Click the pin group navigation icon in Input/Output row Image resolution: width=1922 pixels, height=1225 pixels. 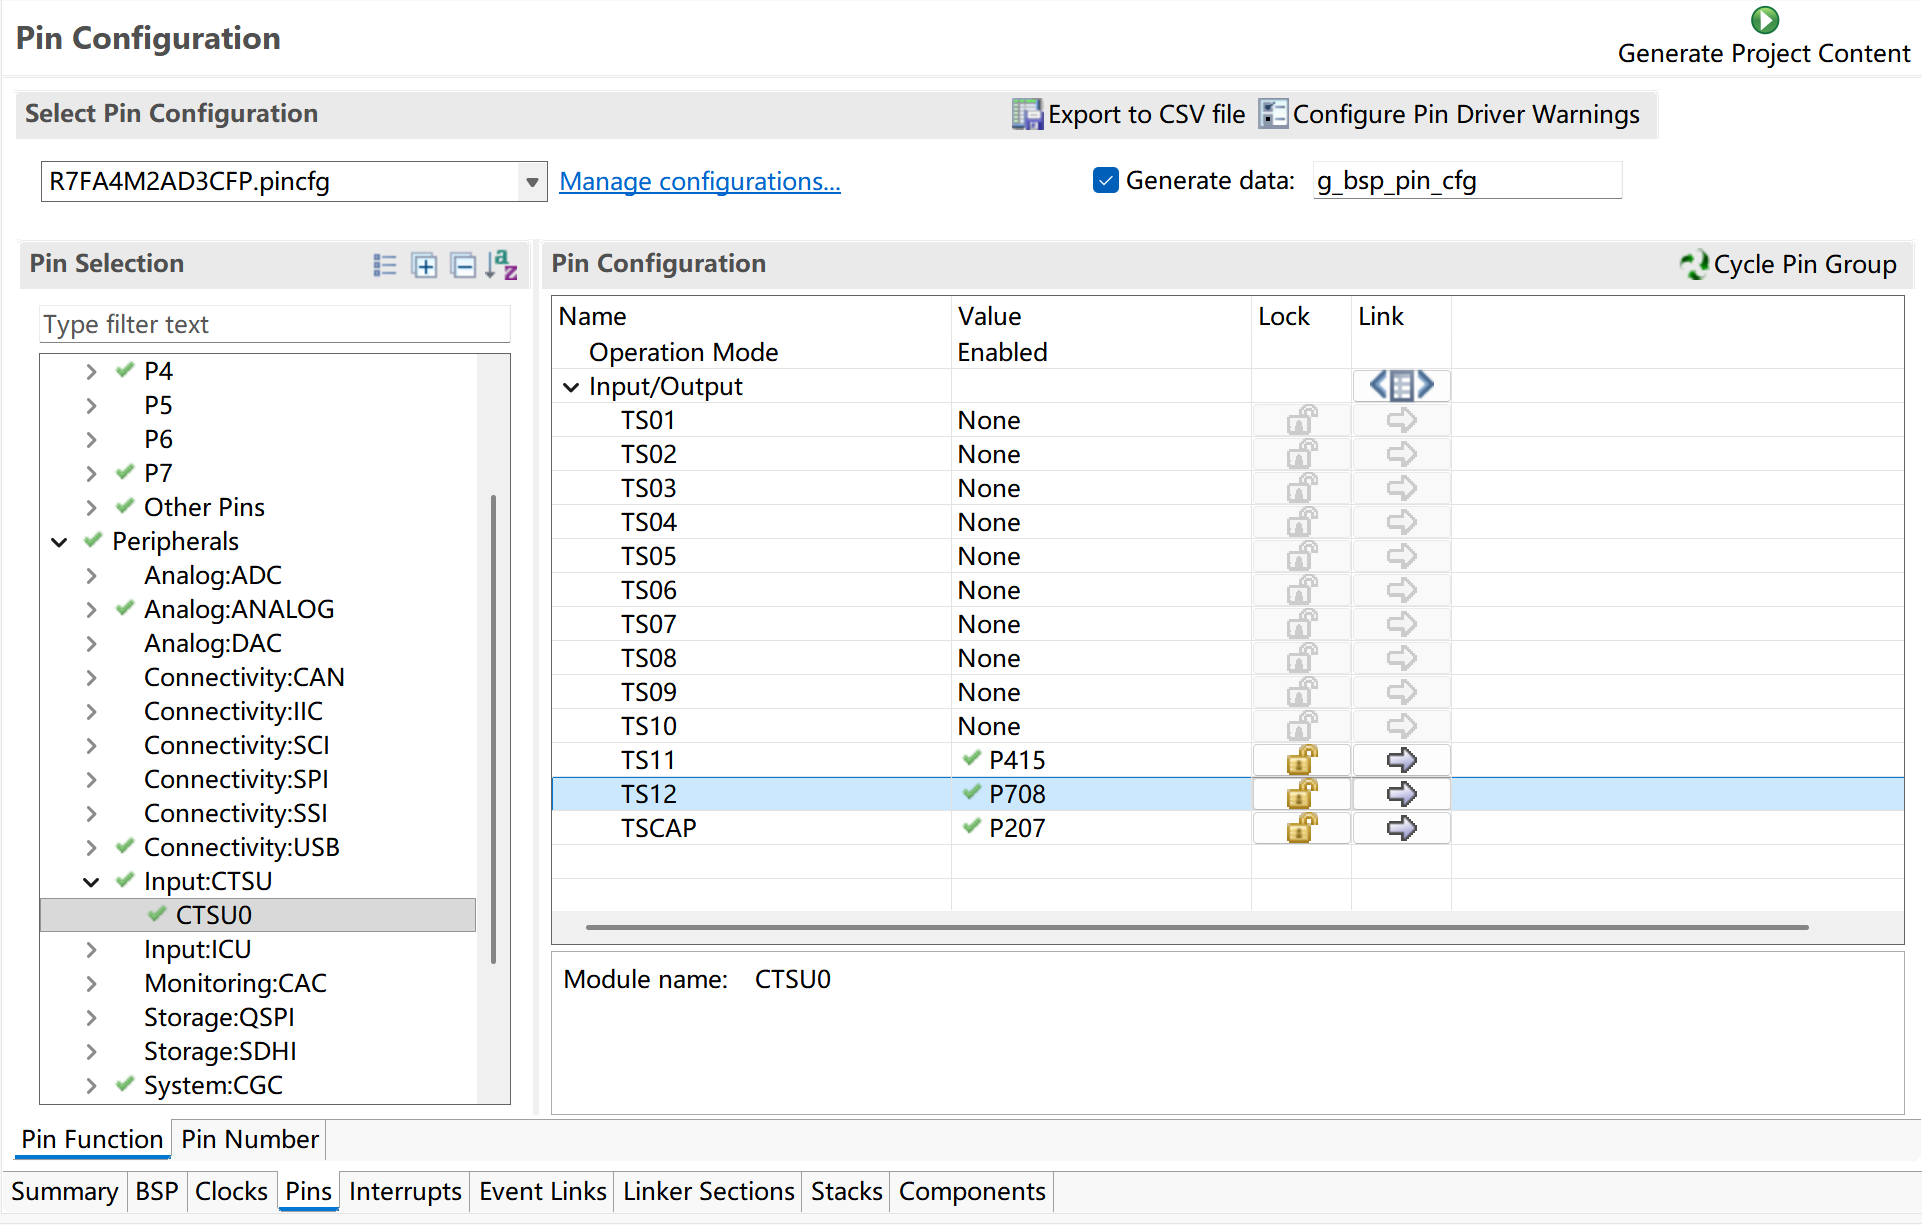point(1401,386)
